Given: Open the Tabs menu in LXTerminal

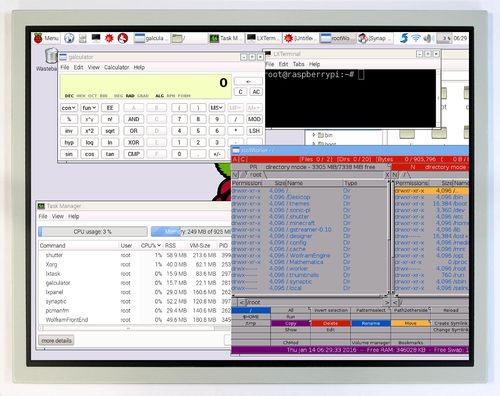Looking at the screenshot, I should click(x=298, y=64).
